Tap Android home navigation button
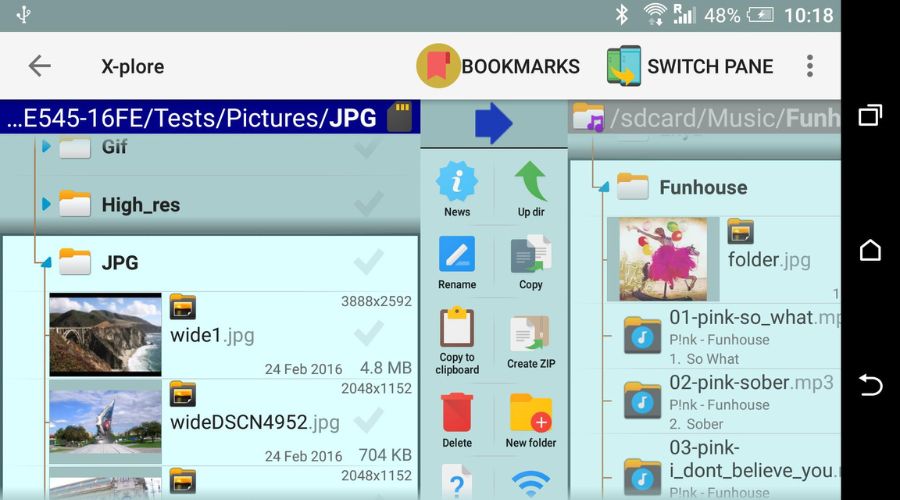 [x=870, y=250]
